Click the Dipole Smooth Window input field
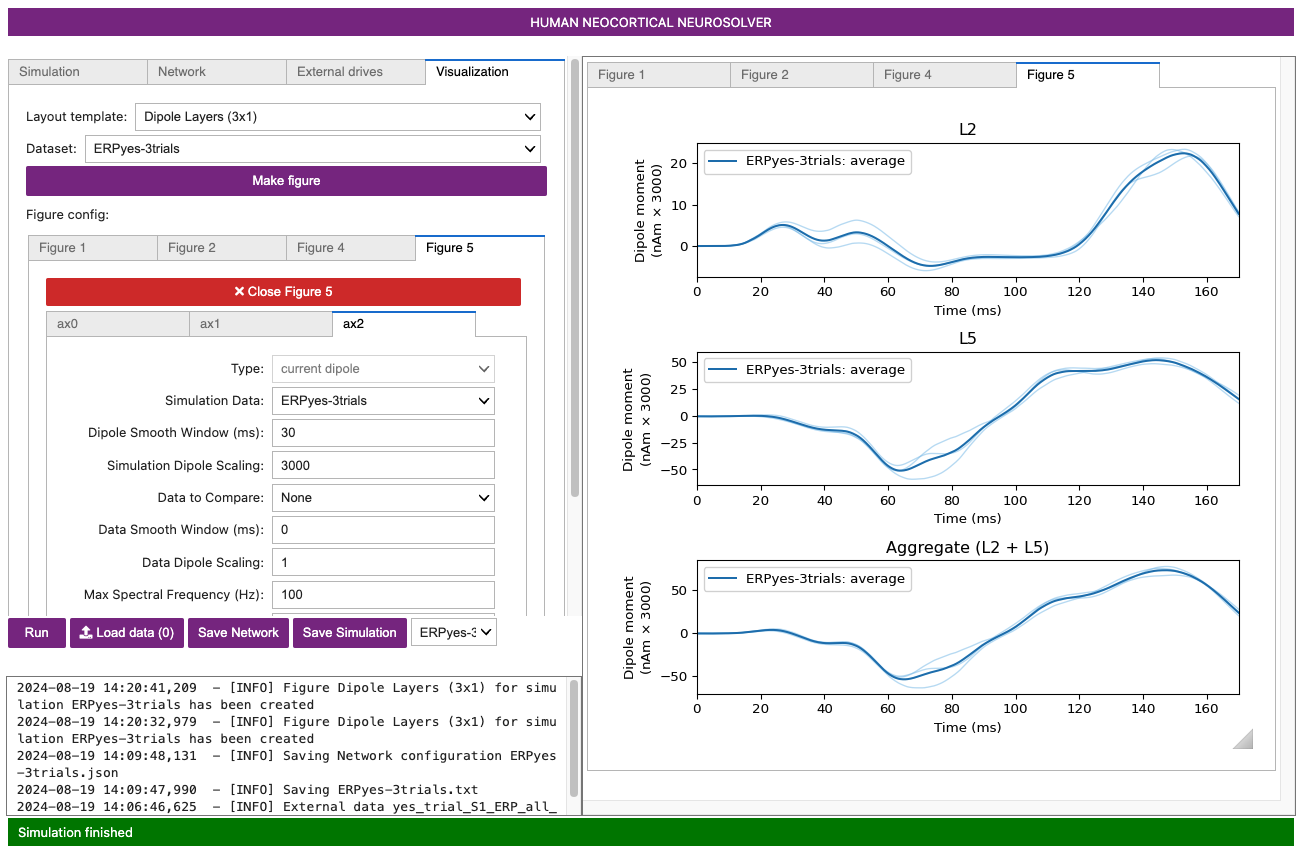Image resolution: width=1302 pixels, height=852 pixels. point(383,433)
